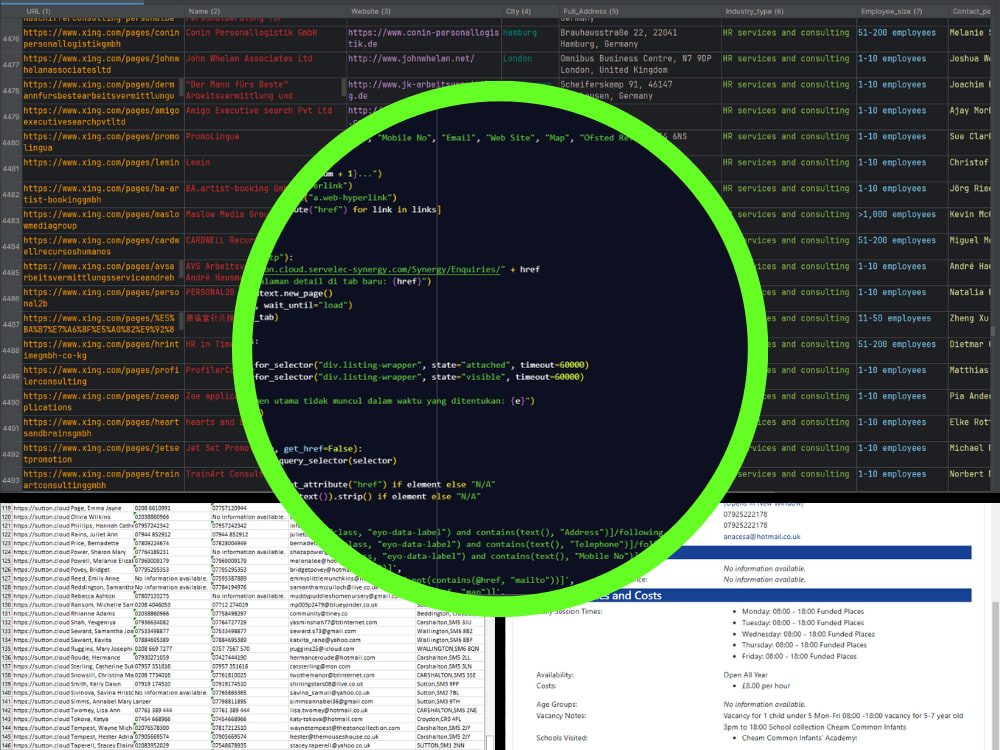Image resolution: width=1000 pixels, height=750 pixels.
Task: Click the email cell stacey.taperell@yahoo.co.uk
Action: tap(330, 746)
